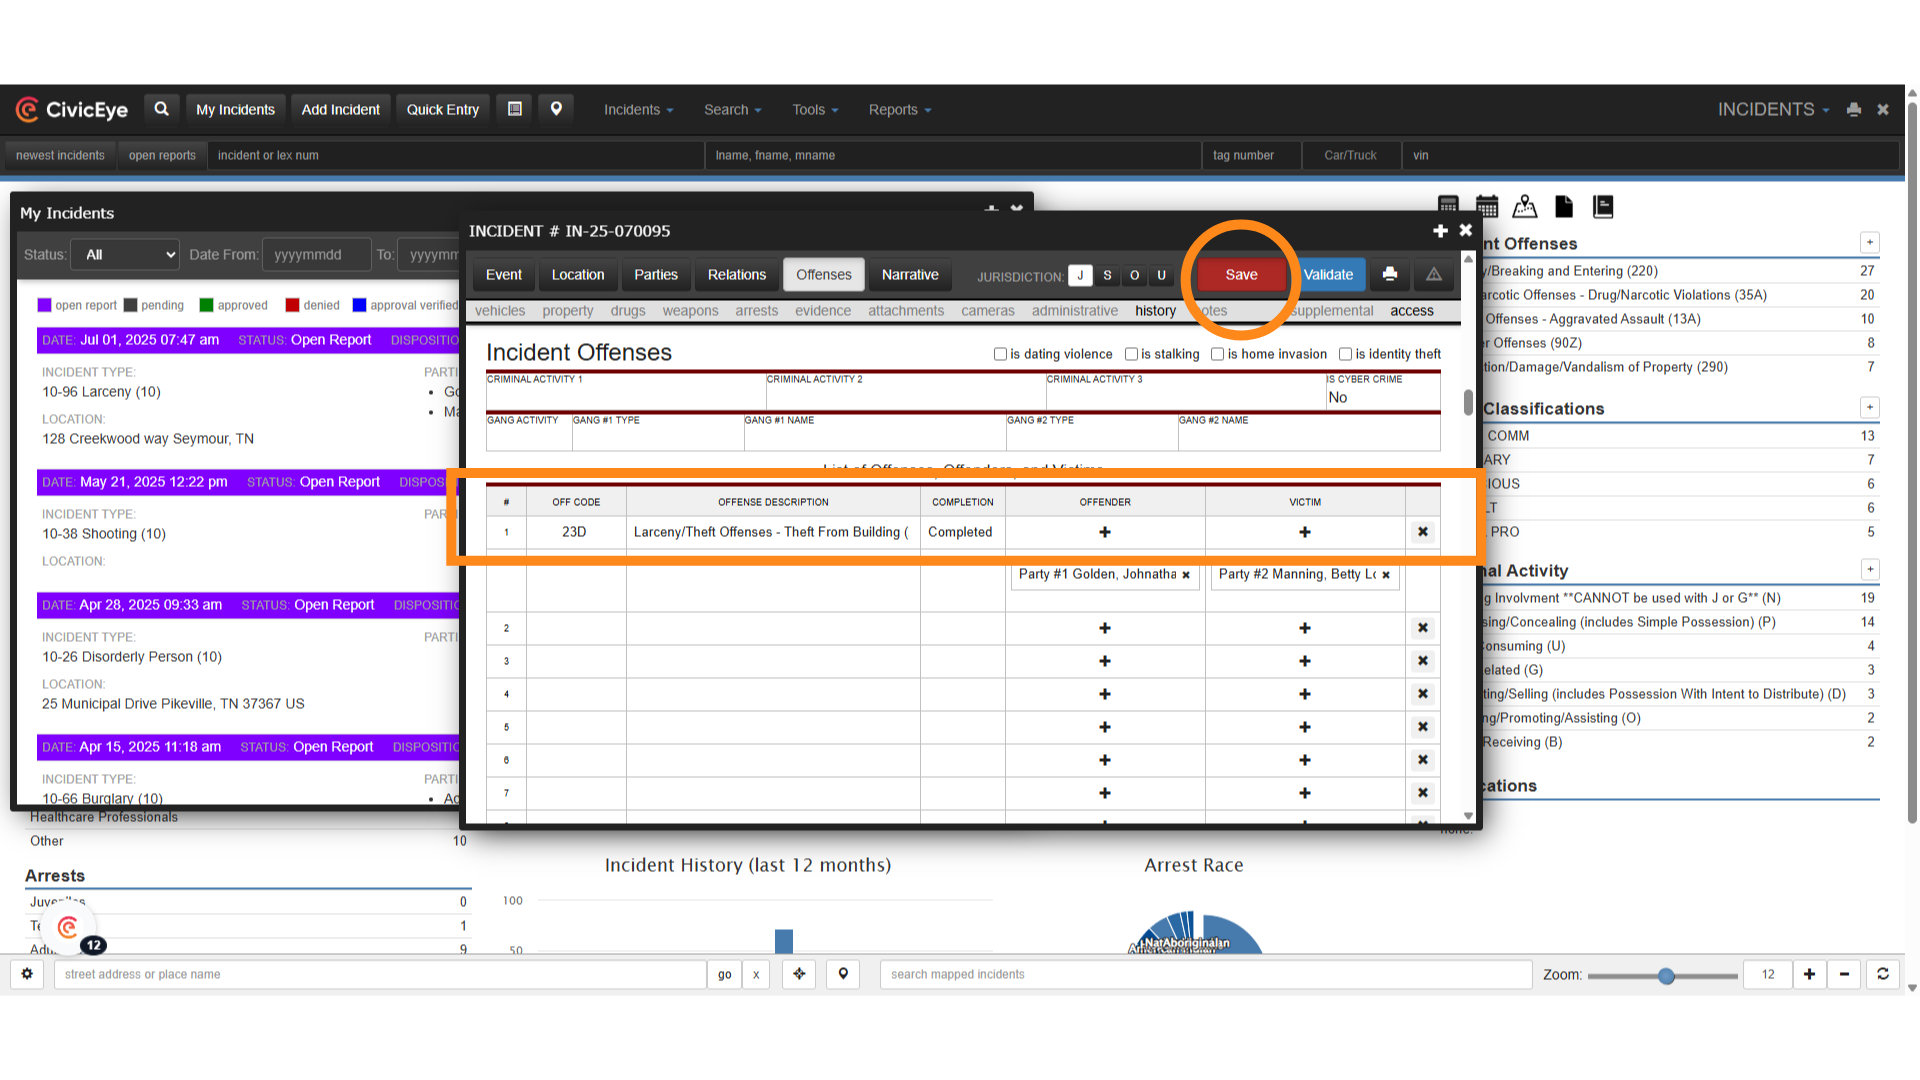Delete offense row 1 with the x icon

click(x=1423, y=532)
